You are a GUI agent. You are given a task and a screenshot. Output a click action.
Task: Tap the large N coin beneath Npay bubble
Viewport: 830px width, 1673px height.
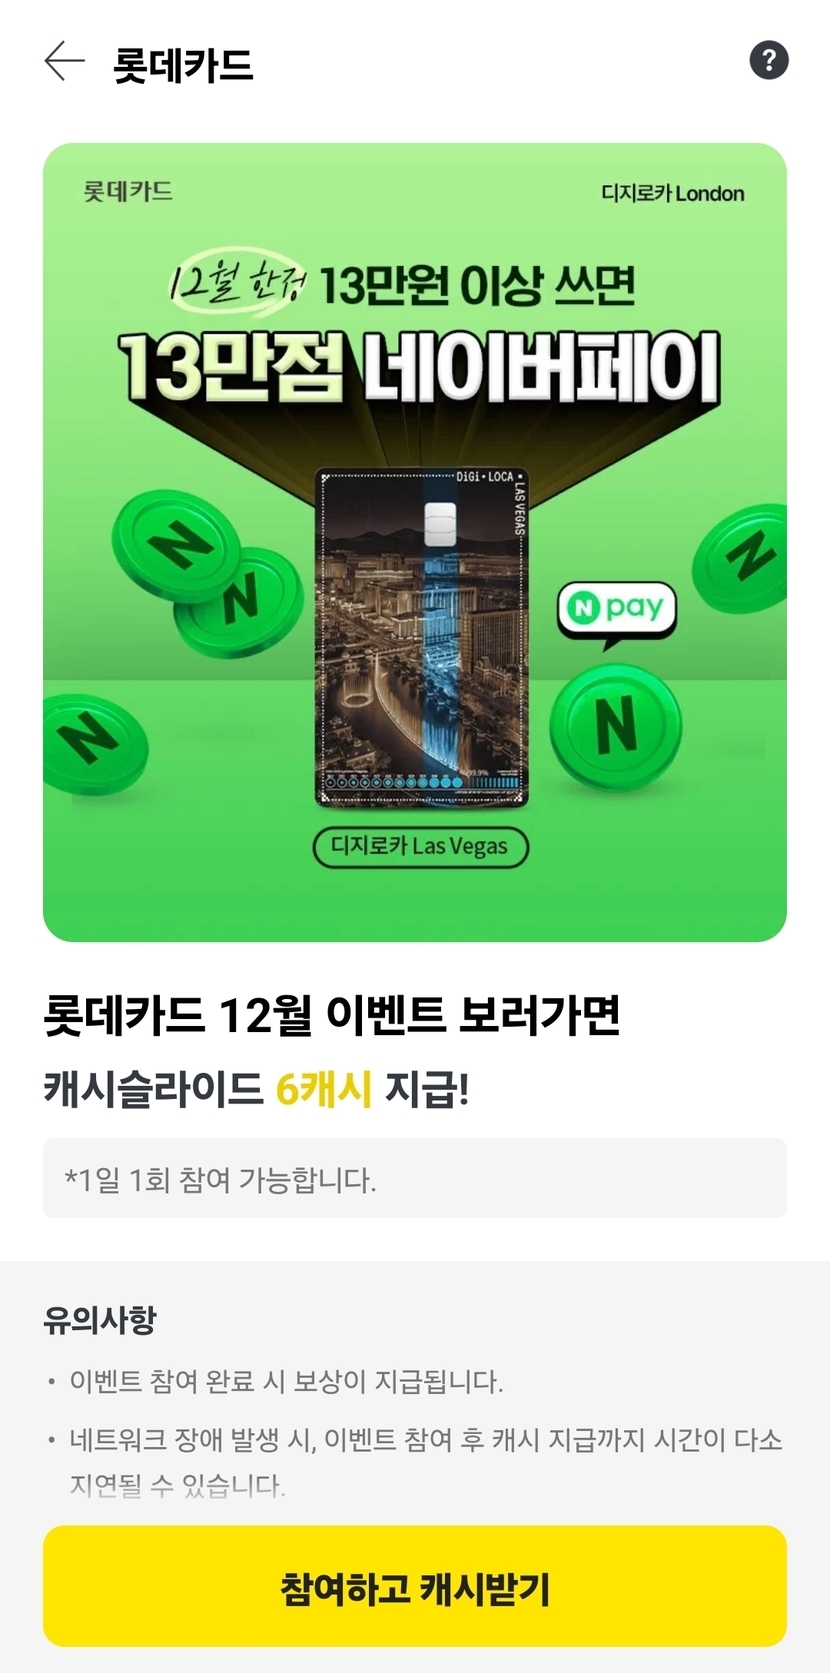(x=615, y=723)
